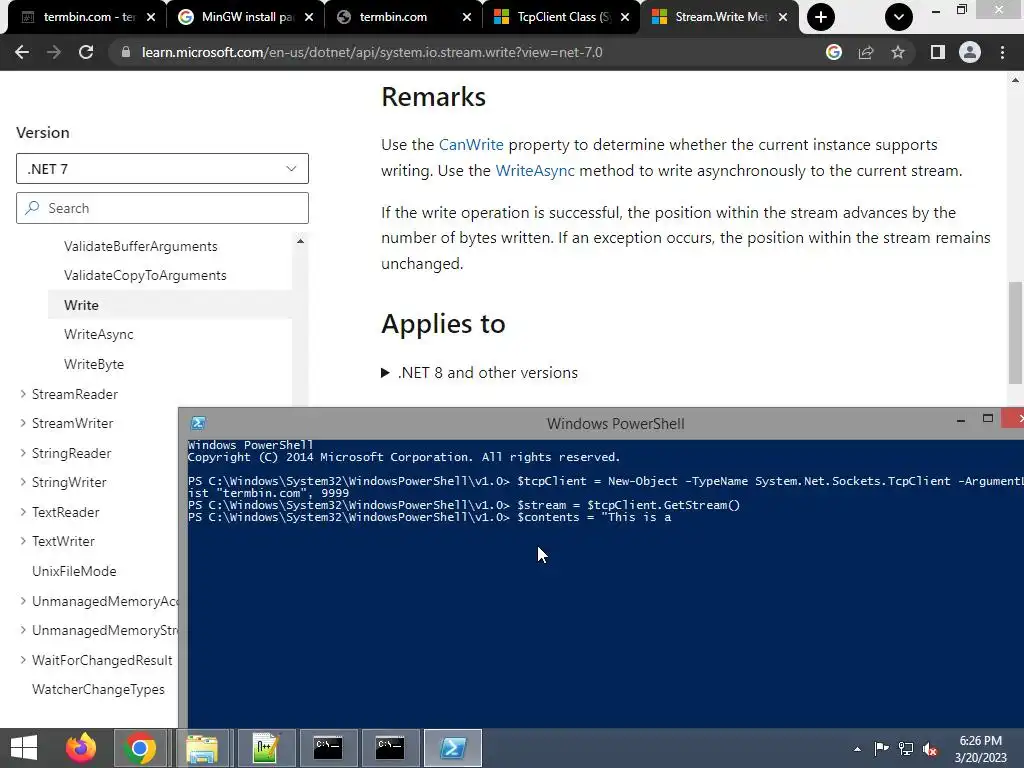Follow the CanWrite property link
This screenshot has height=768, width=1024.
[471, 144]
